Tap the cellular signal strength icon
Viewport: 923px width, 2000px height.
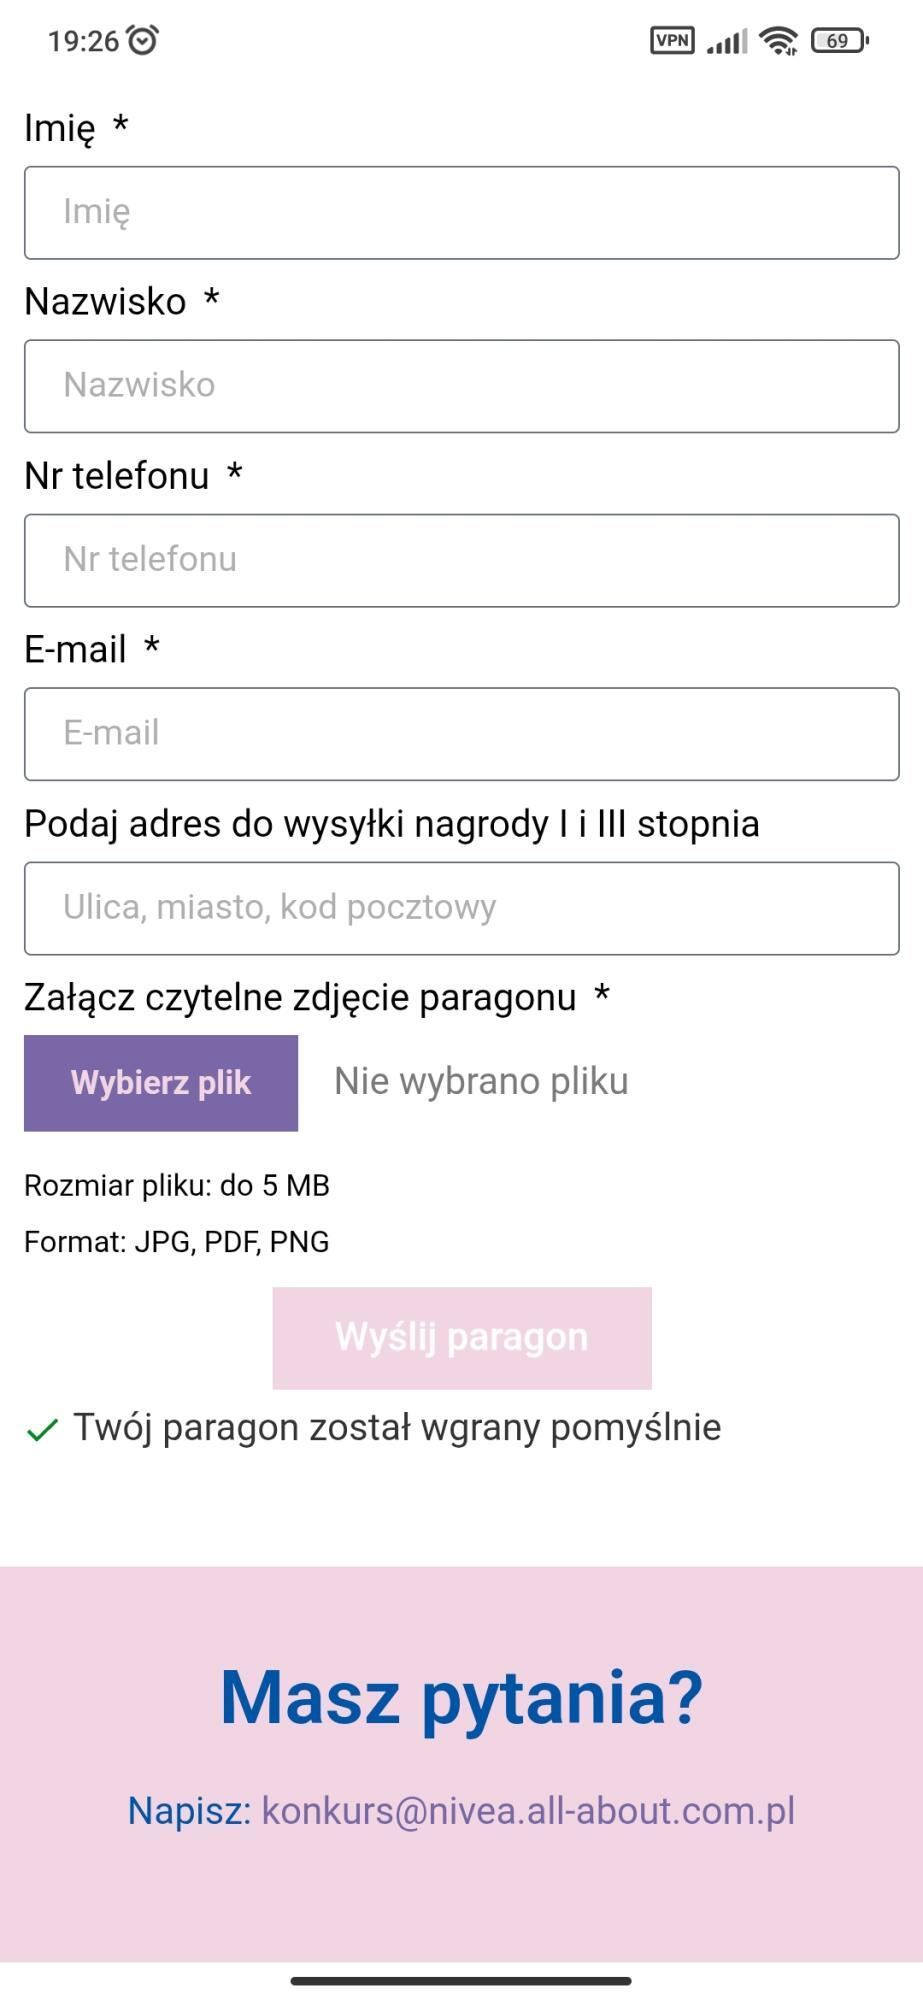tap(727, 41)
